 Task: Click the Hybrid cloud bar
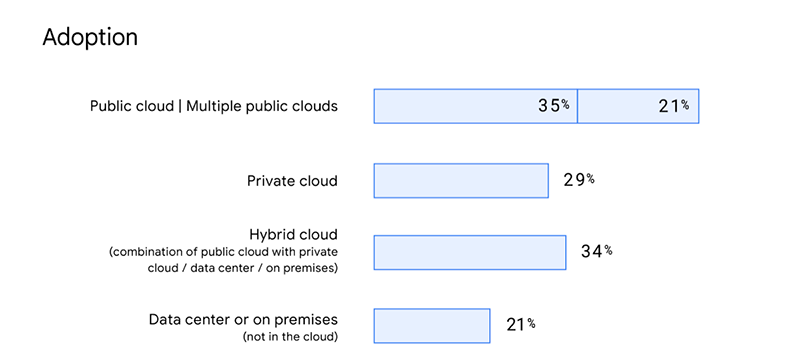point(470,252)
